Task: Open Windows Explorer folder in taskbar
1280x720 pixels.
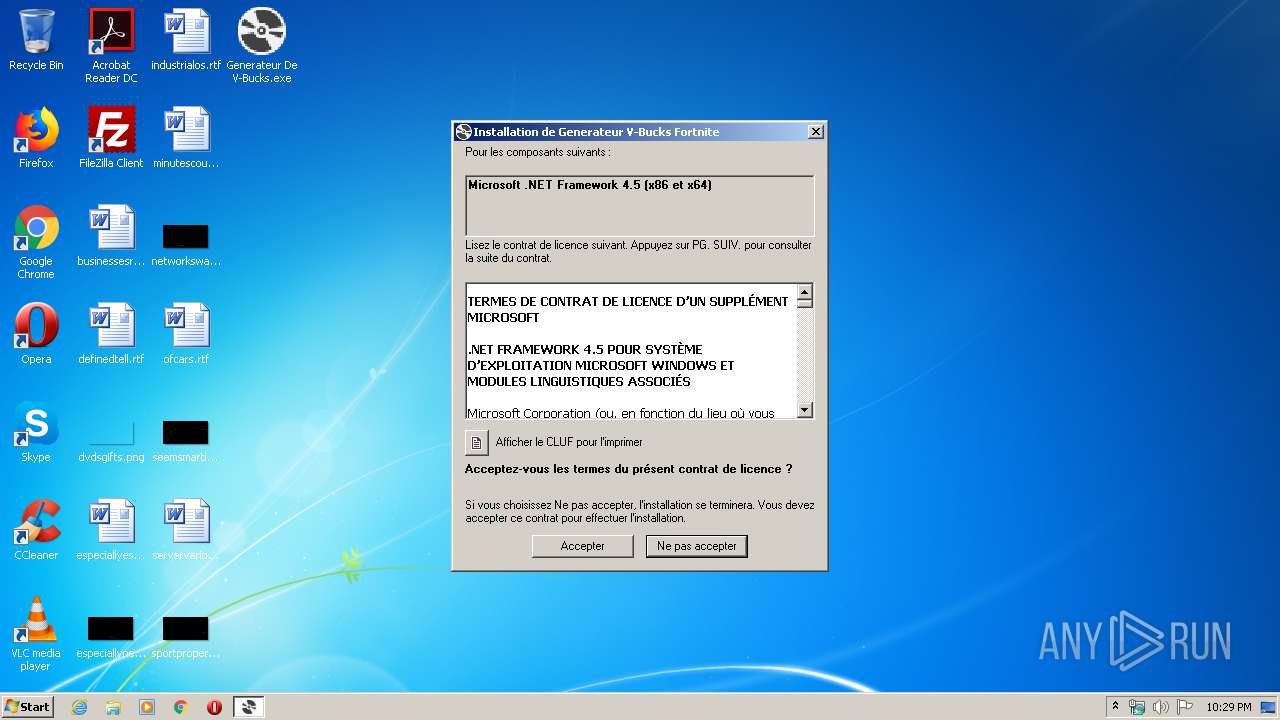Action: click(x=113, y=707)
